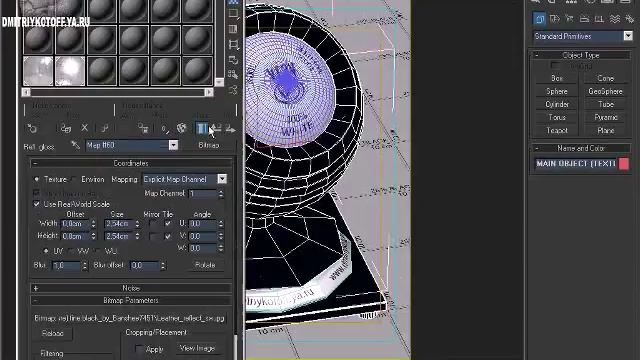Select the WU radio button
The height and width of the screenshot is (360, 640).
pos(98,251)
